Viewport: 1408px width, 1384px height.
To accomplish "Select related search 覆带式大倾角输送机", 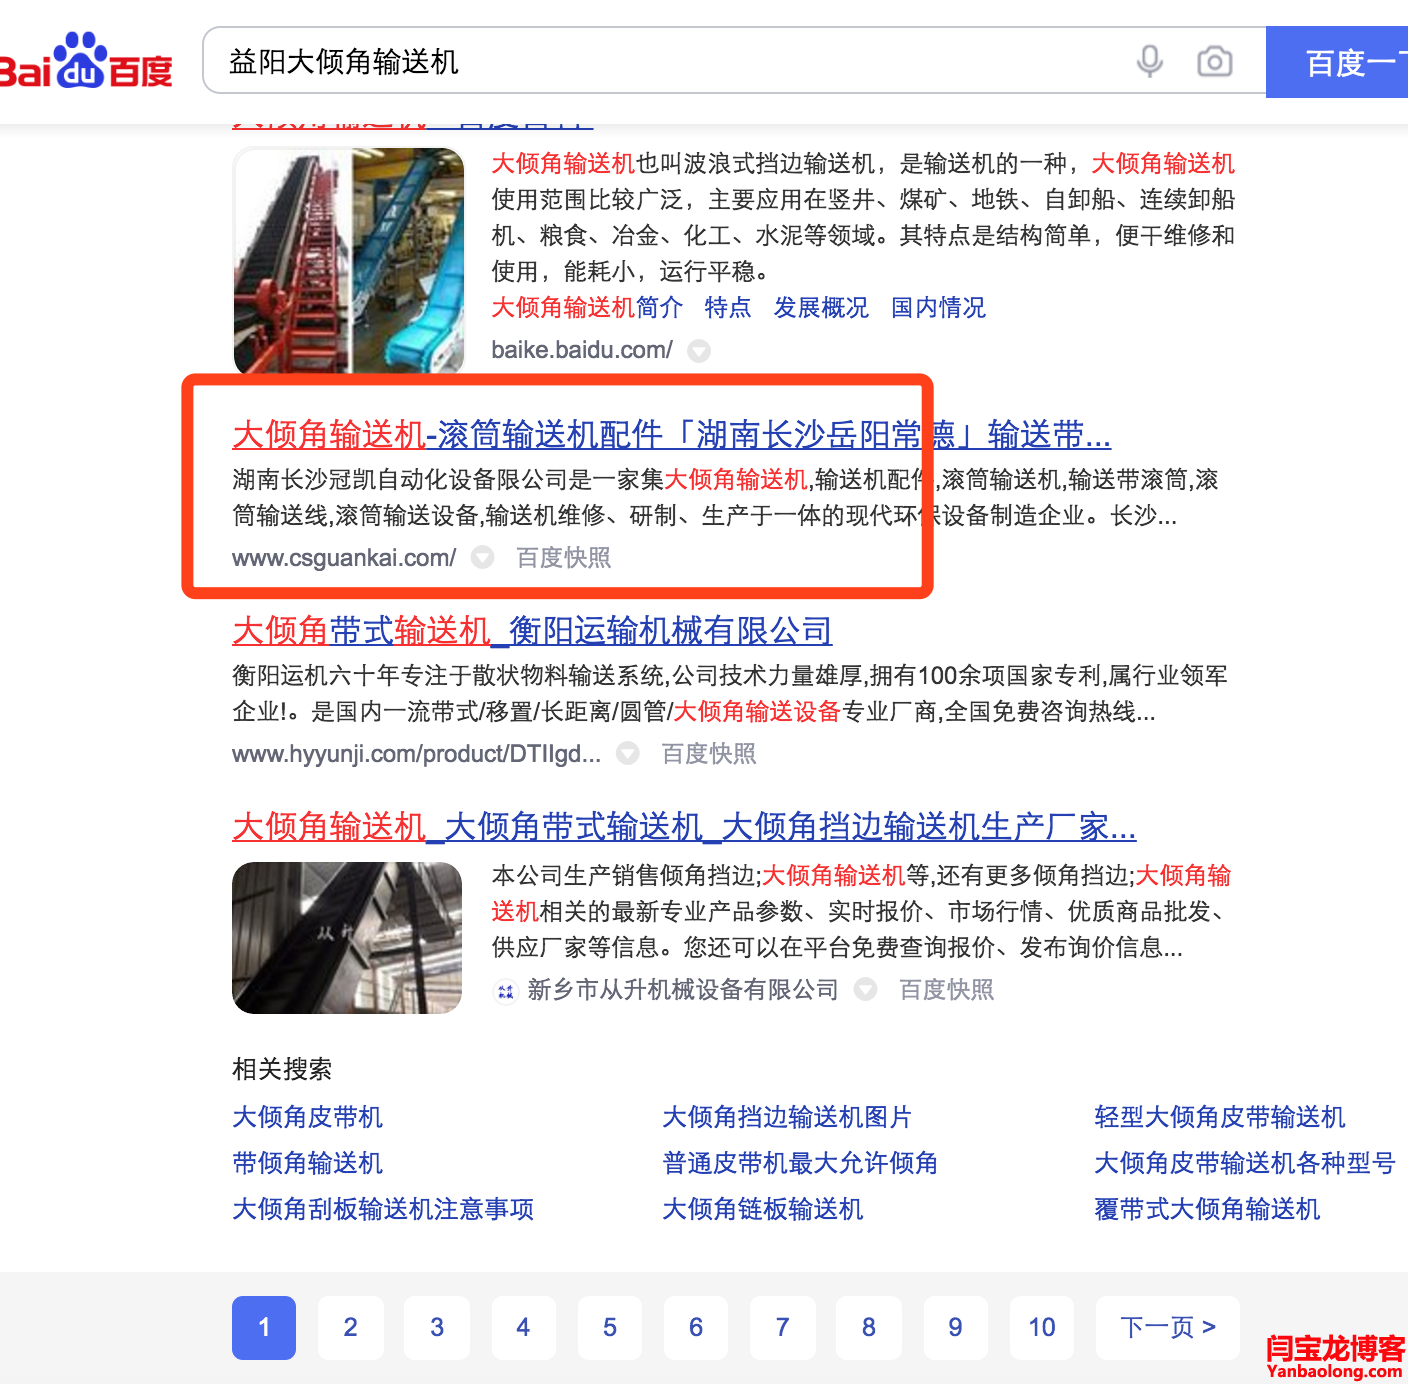I will (x=1206, y=1209).
